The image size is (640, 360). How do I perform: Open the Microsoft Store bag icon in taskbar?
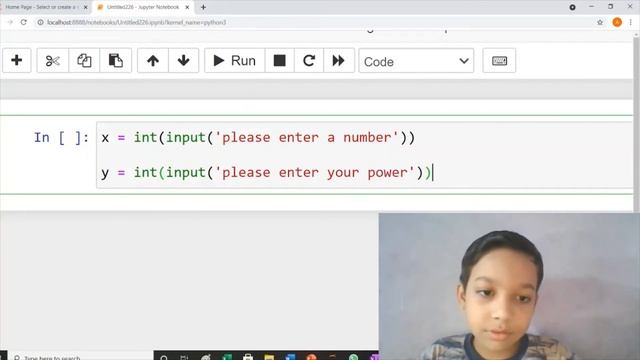tap(248, 358)
